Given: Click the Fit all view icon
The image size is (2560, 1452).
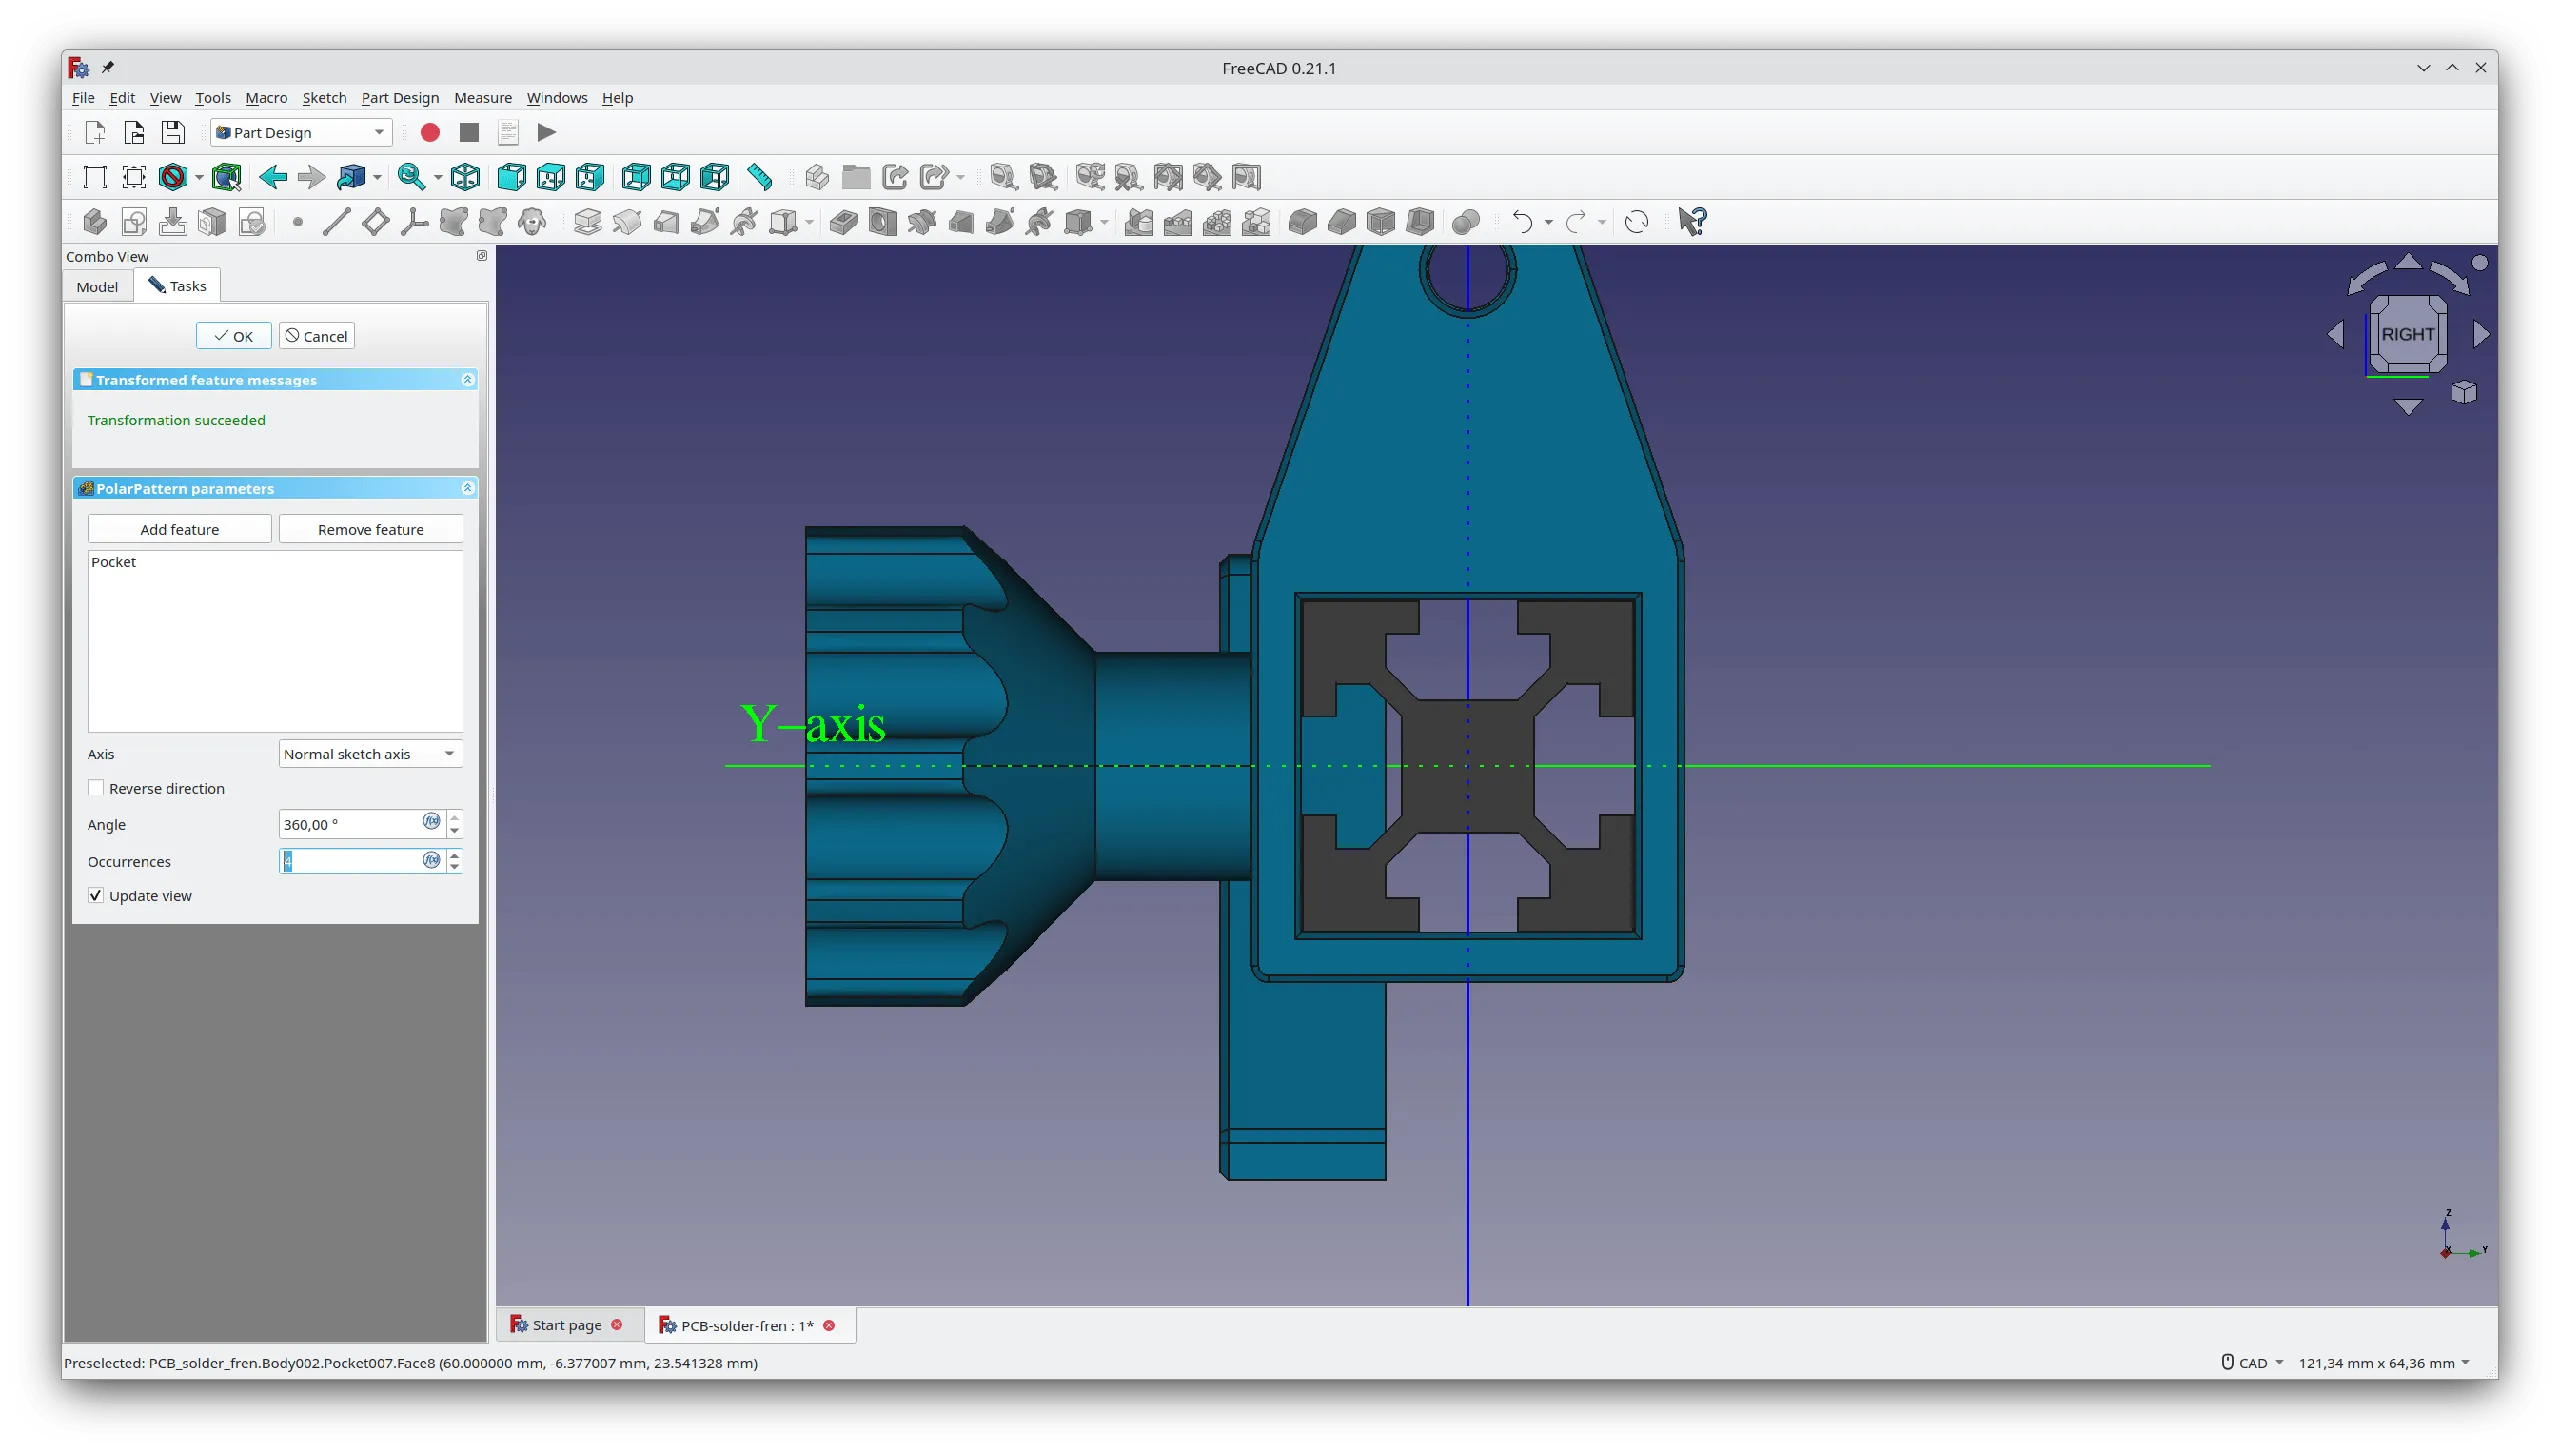Looking at the screenshot, I should tap(95, 178).
